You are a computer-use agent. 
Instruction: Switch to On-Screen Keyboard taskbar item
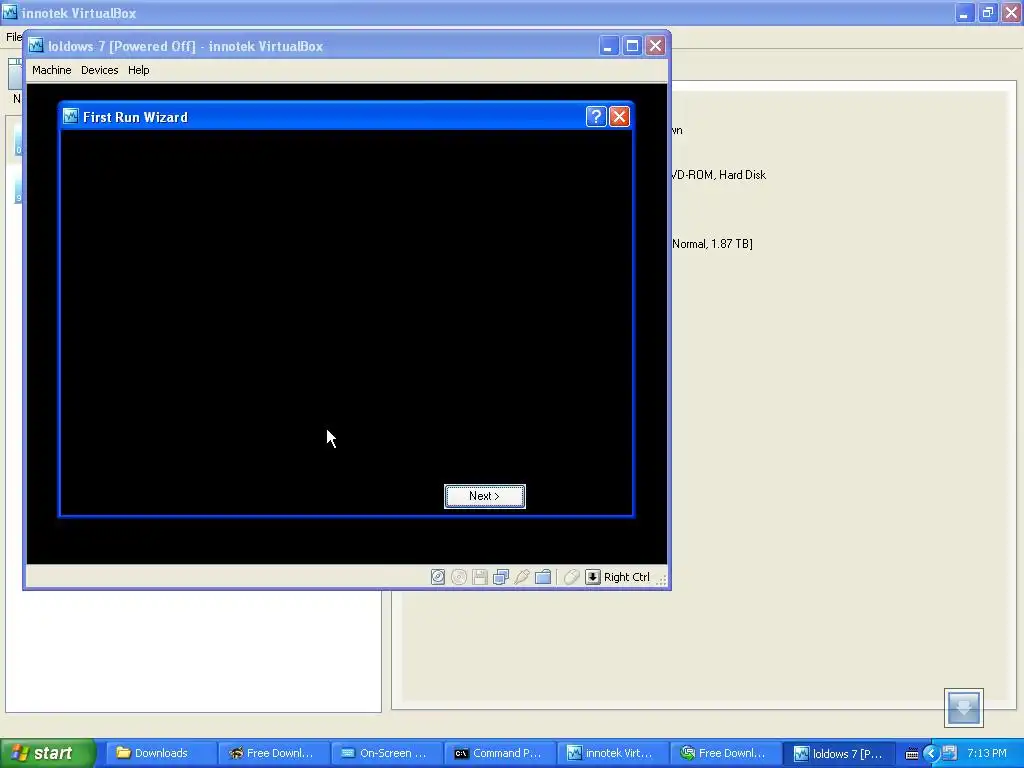[387, 753]
